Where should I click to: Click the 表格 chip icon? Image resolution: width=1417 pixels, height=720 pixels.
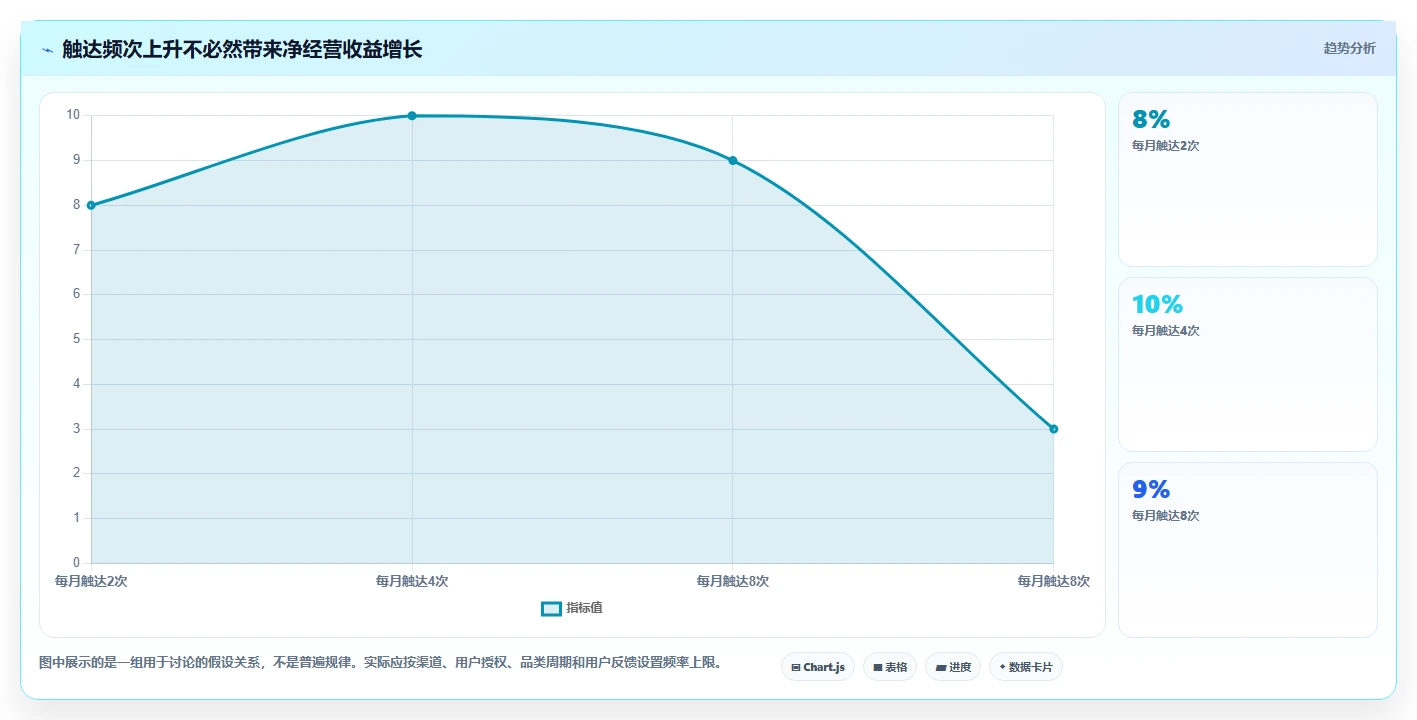pos(878,667)
